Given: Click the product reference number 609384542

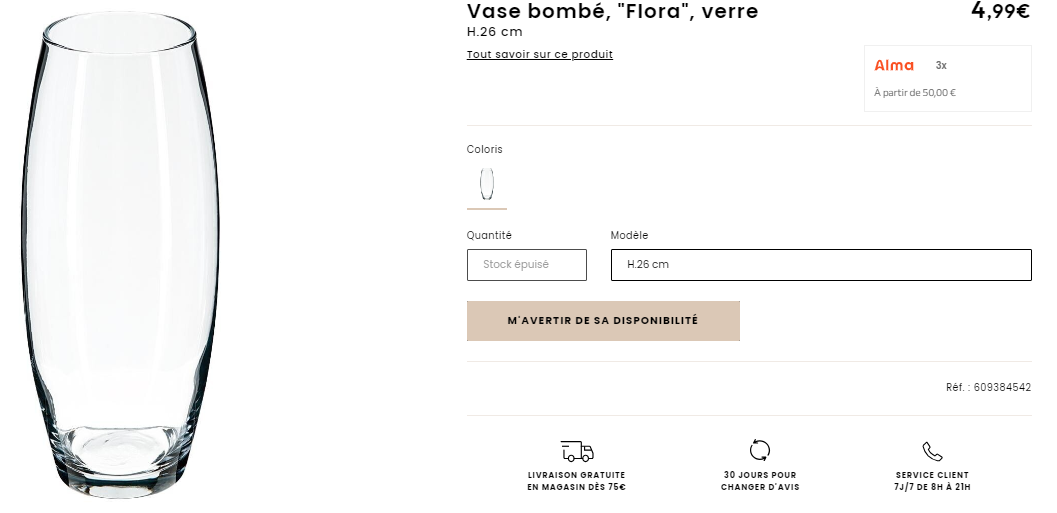Looking at the screenshot, I should 1002,388.
